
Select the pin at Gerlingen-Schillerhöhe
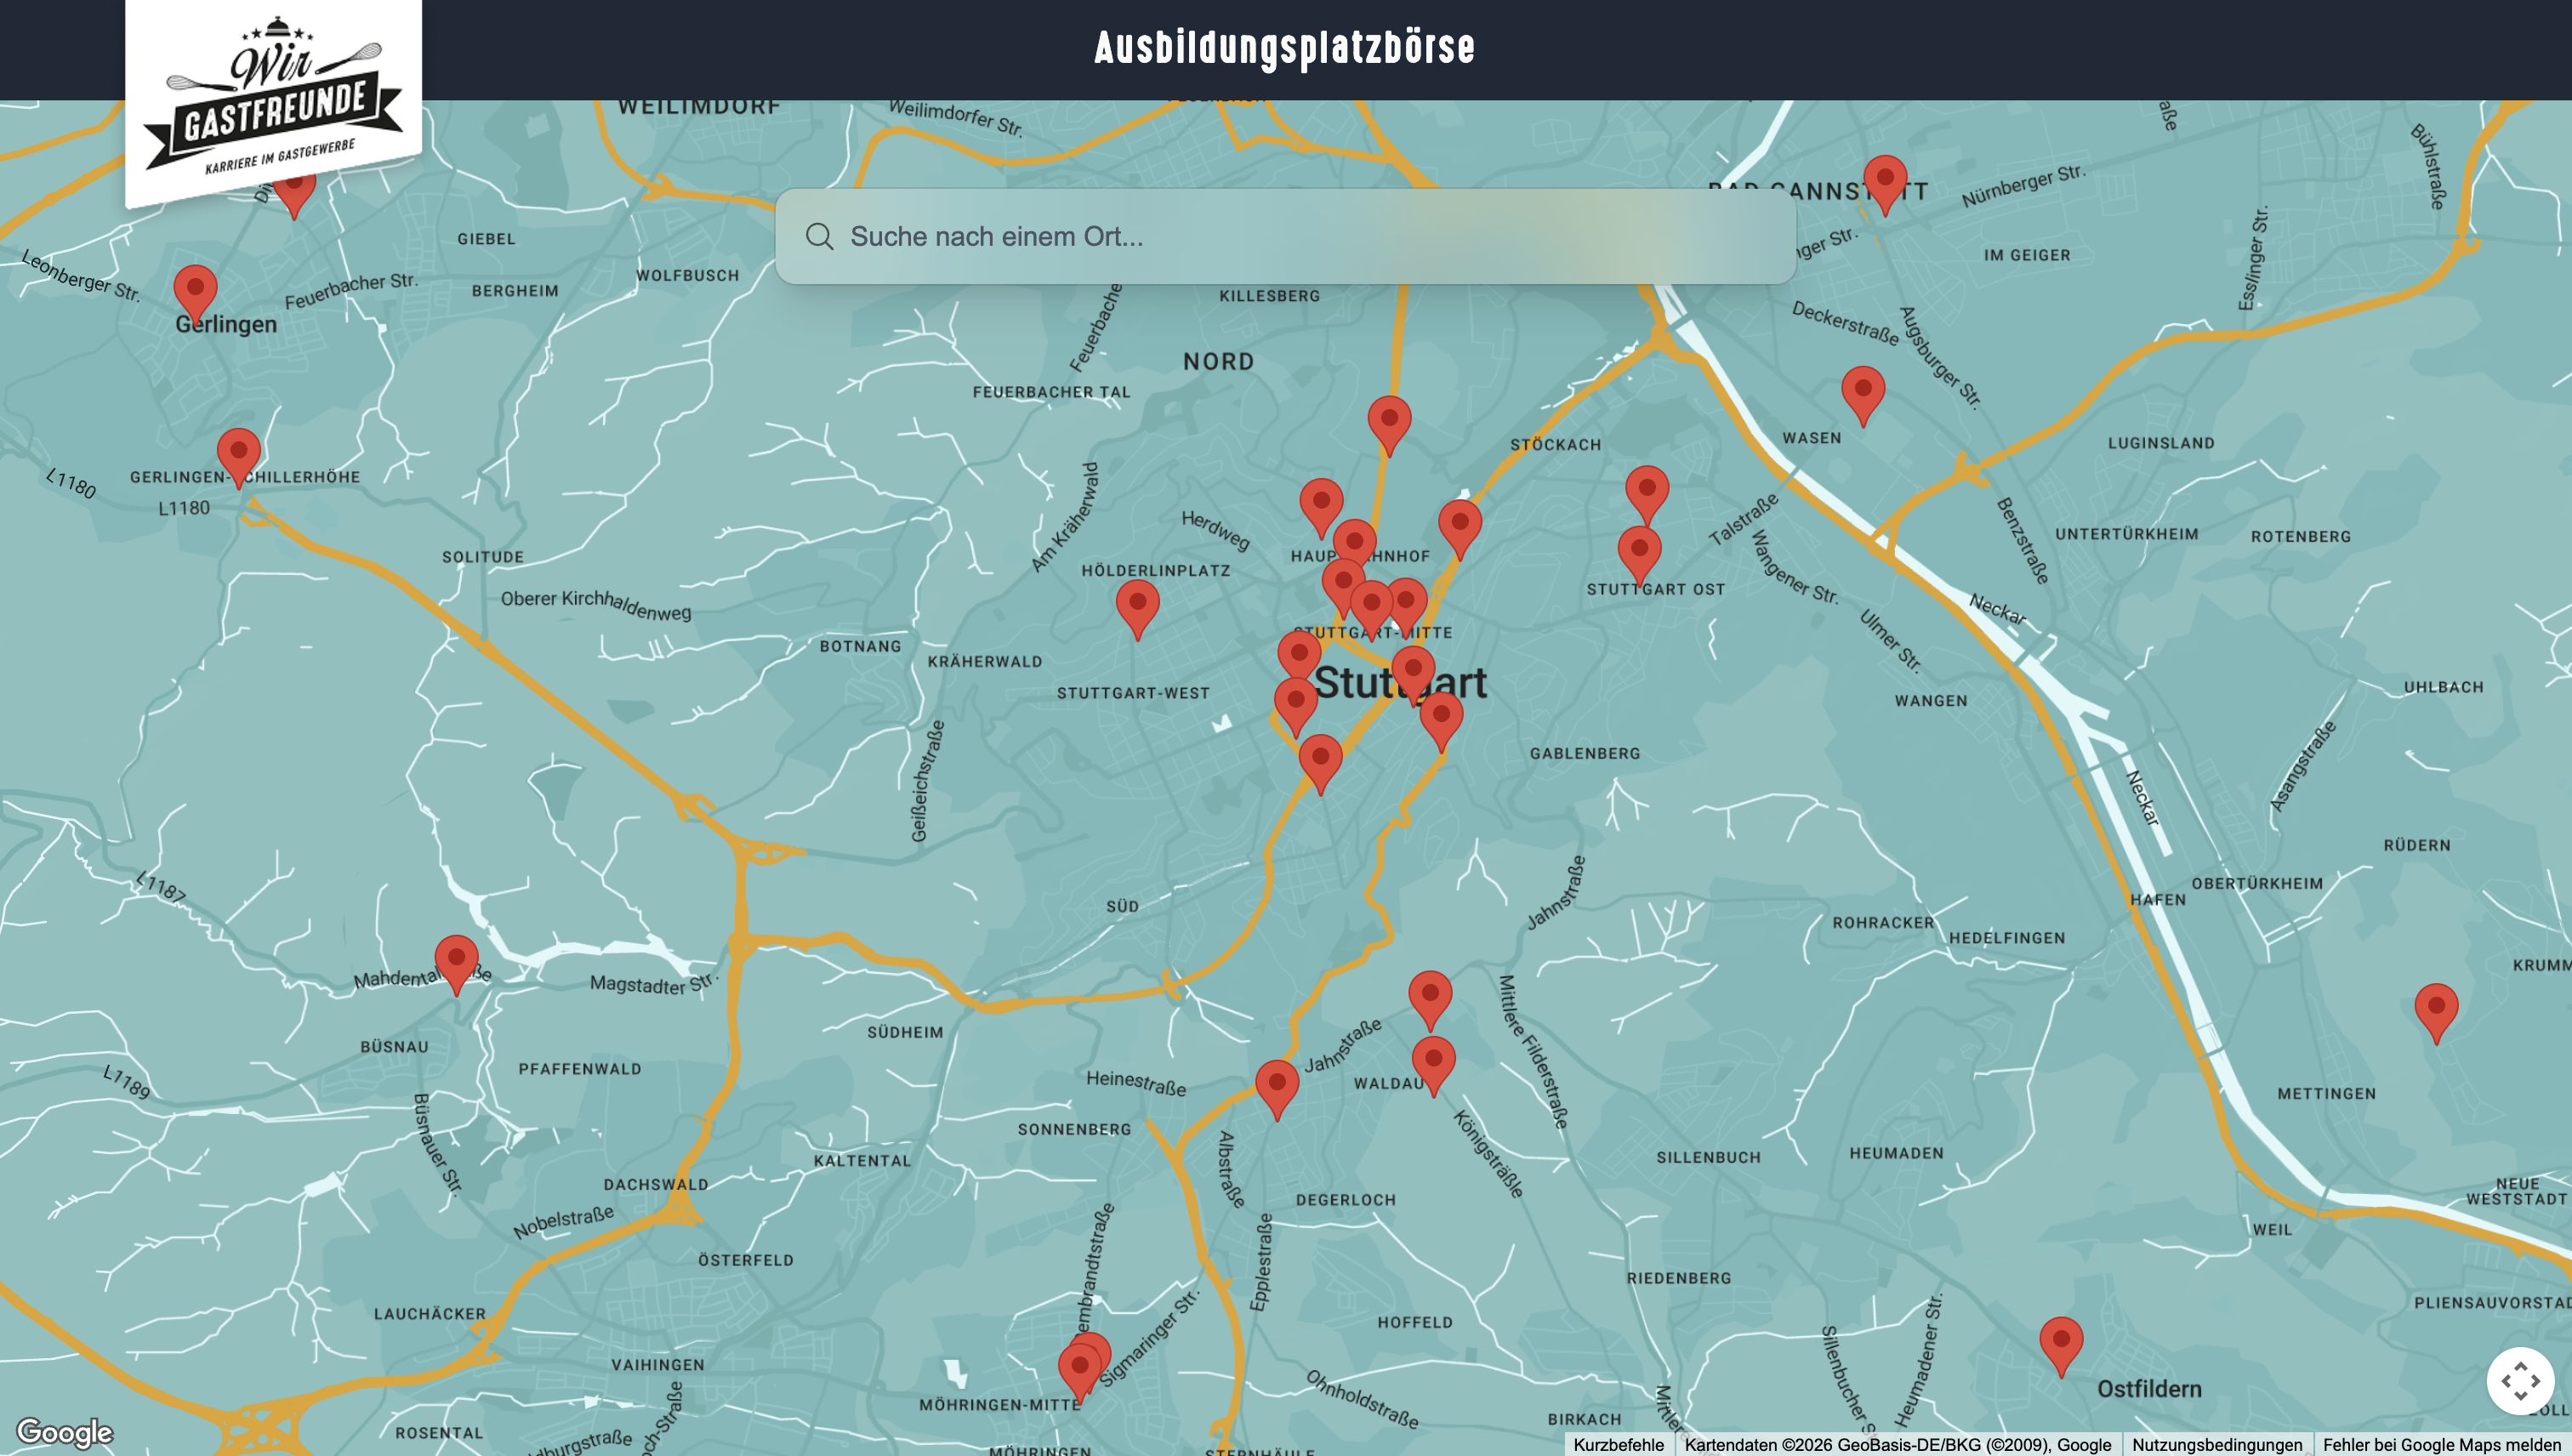point(239,452)
